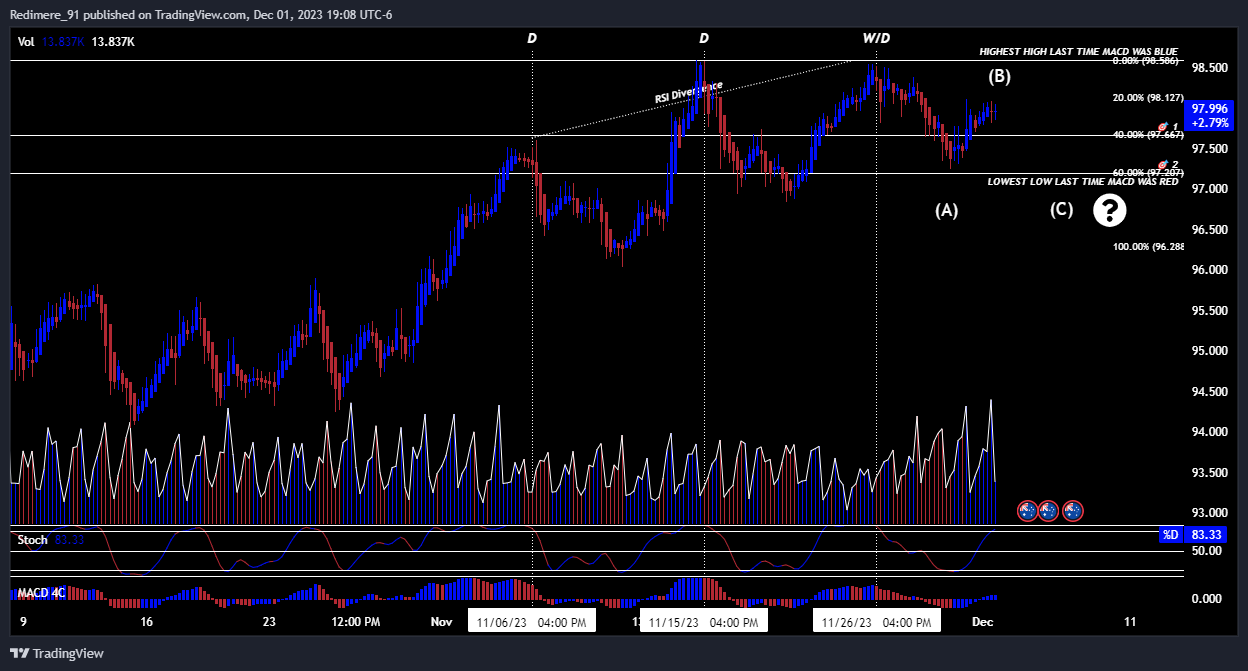Click the 23 date on time axis

(x=269, y=622)
